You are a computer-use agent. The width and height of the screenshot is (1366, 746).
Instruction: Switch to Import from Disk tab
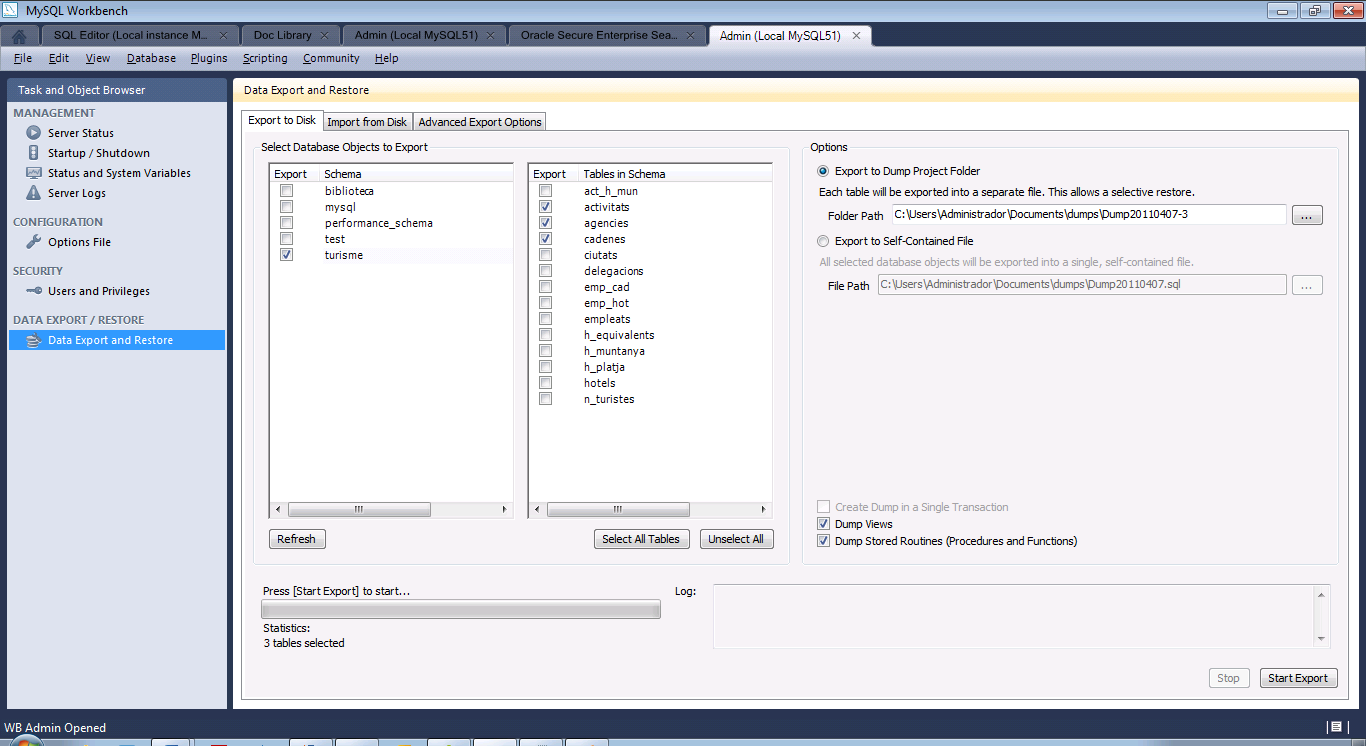[x=367, y=122]
